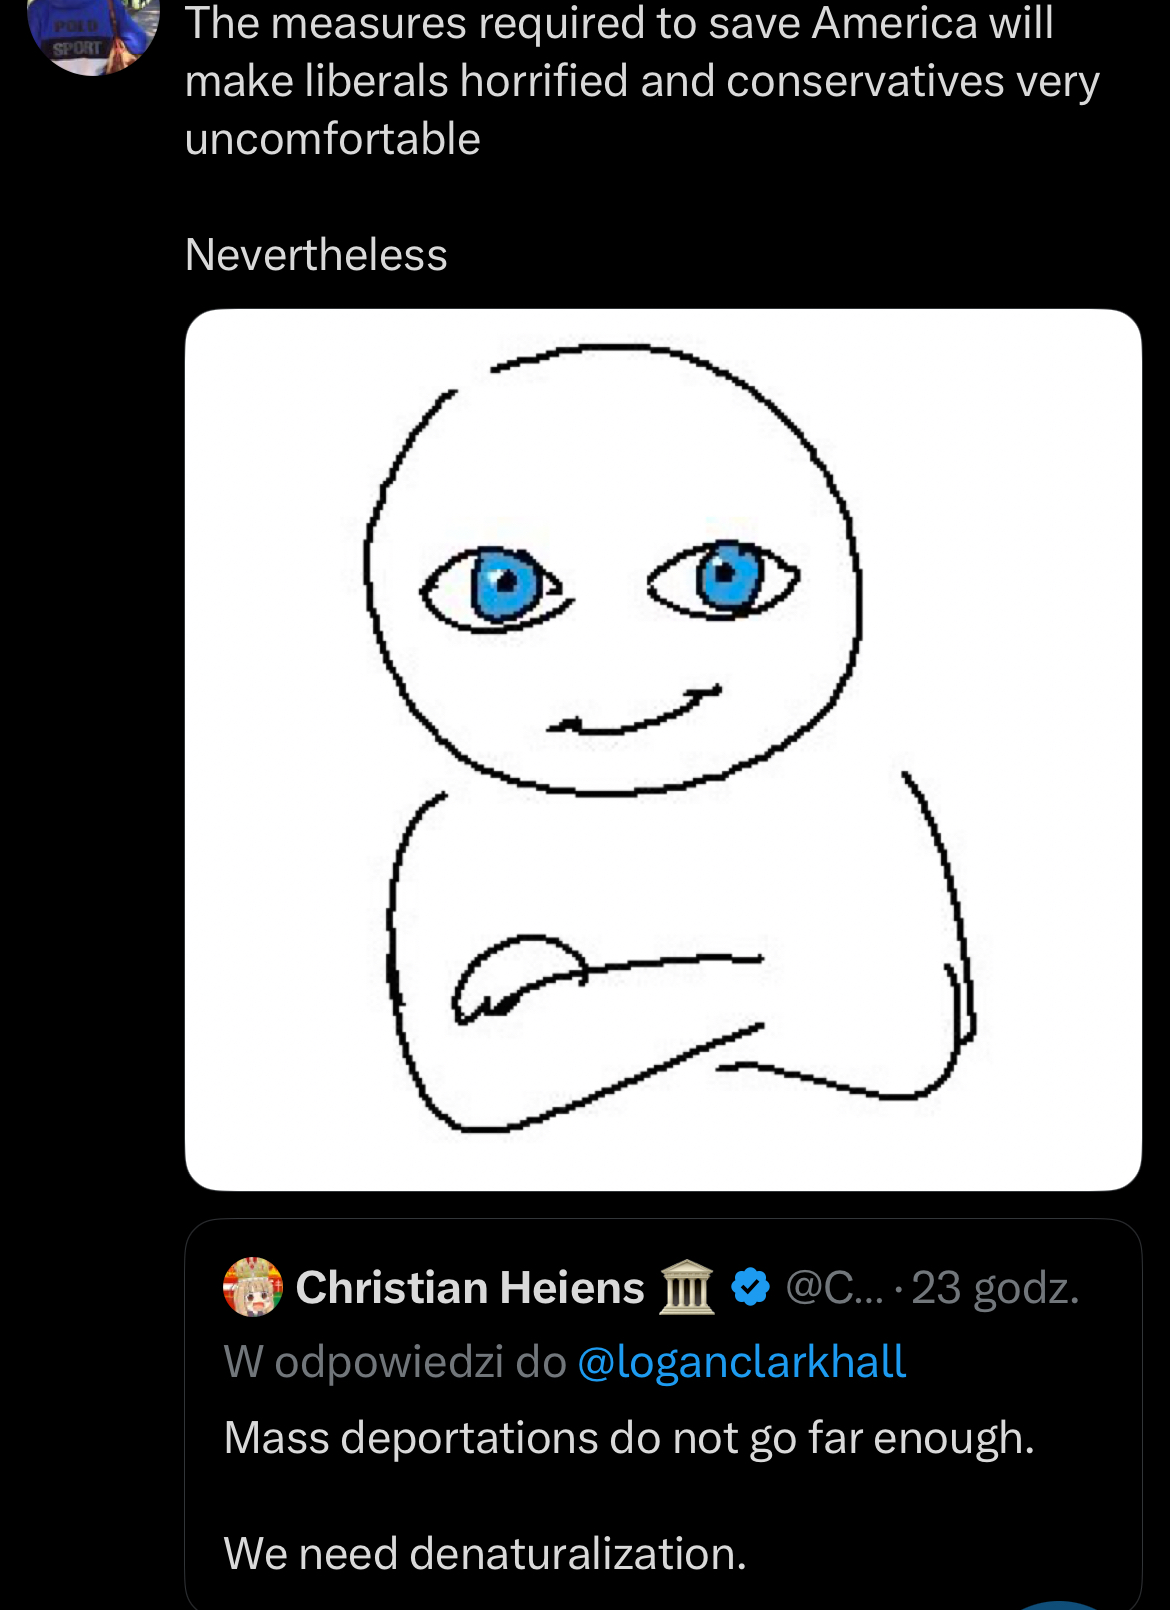Viewport: 1170px width, 1610px height.
Task: Tap the blue verified badge beside Christian Heiens
Action: click(750, 1287)
